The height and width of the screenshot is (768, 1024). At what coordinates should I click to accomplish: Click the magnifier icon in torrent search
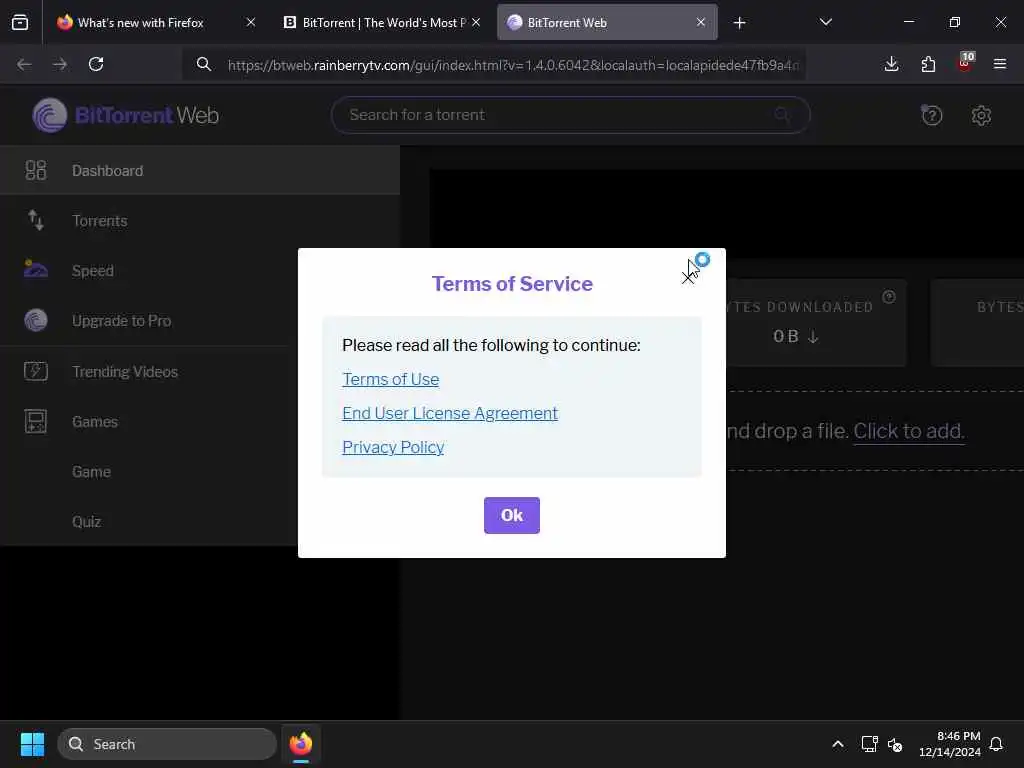click(x=782, y=115)
